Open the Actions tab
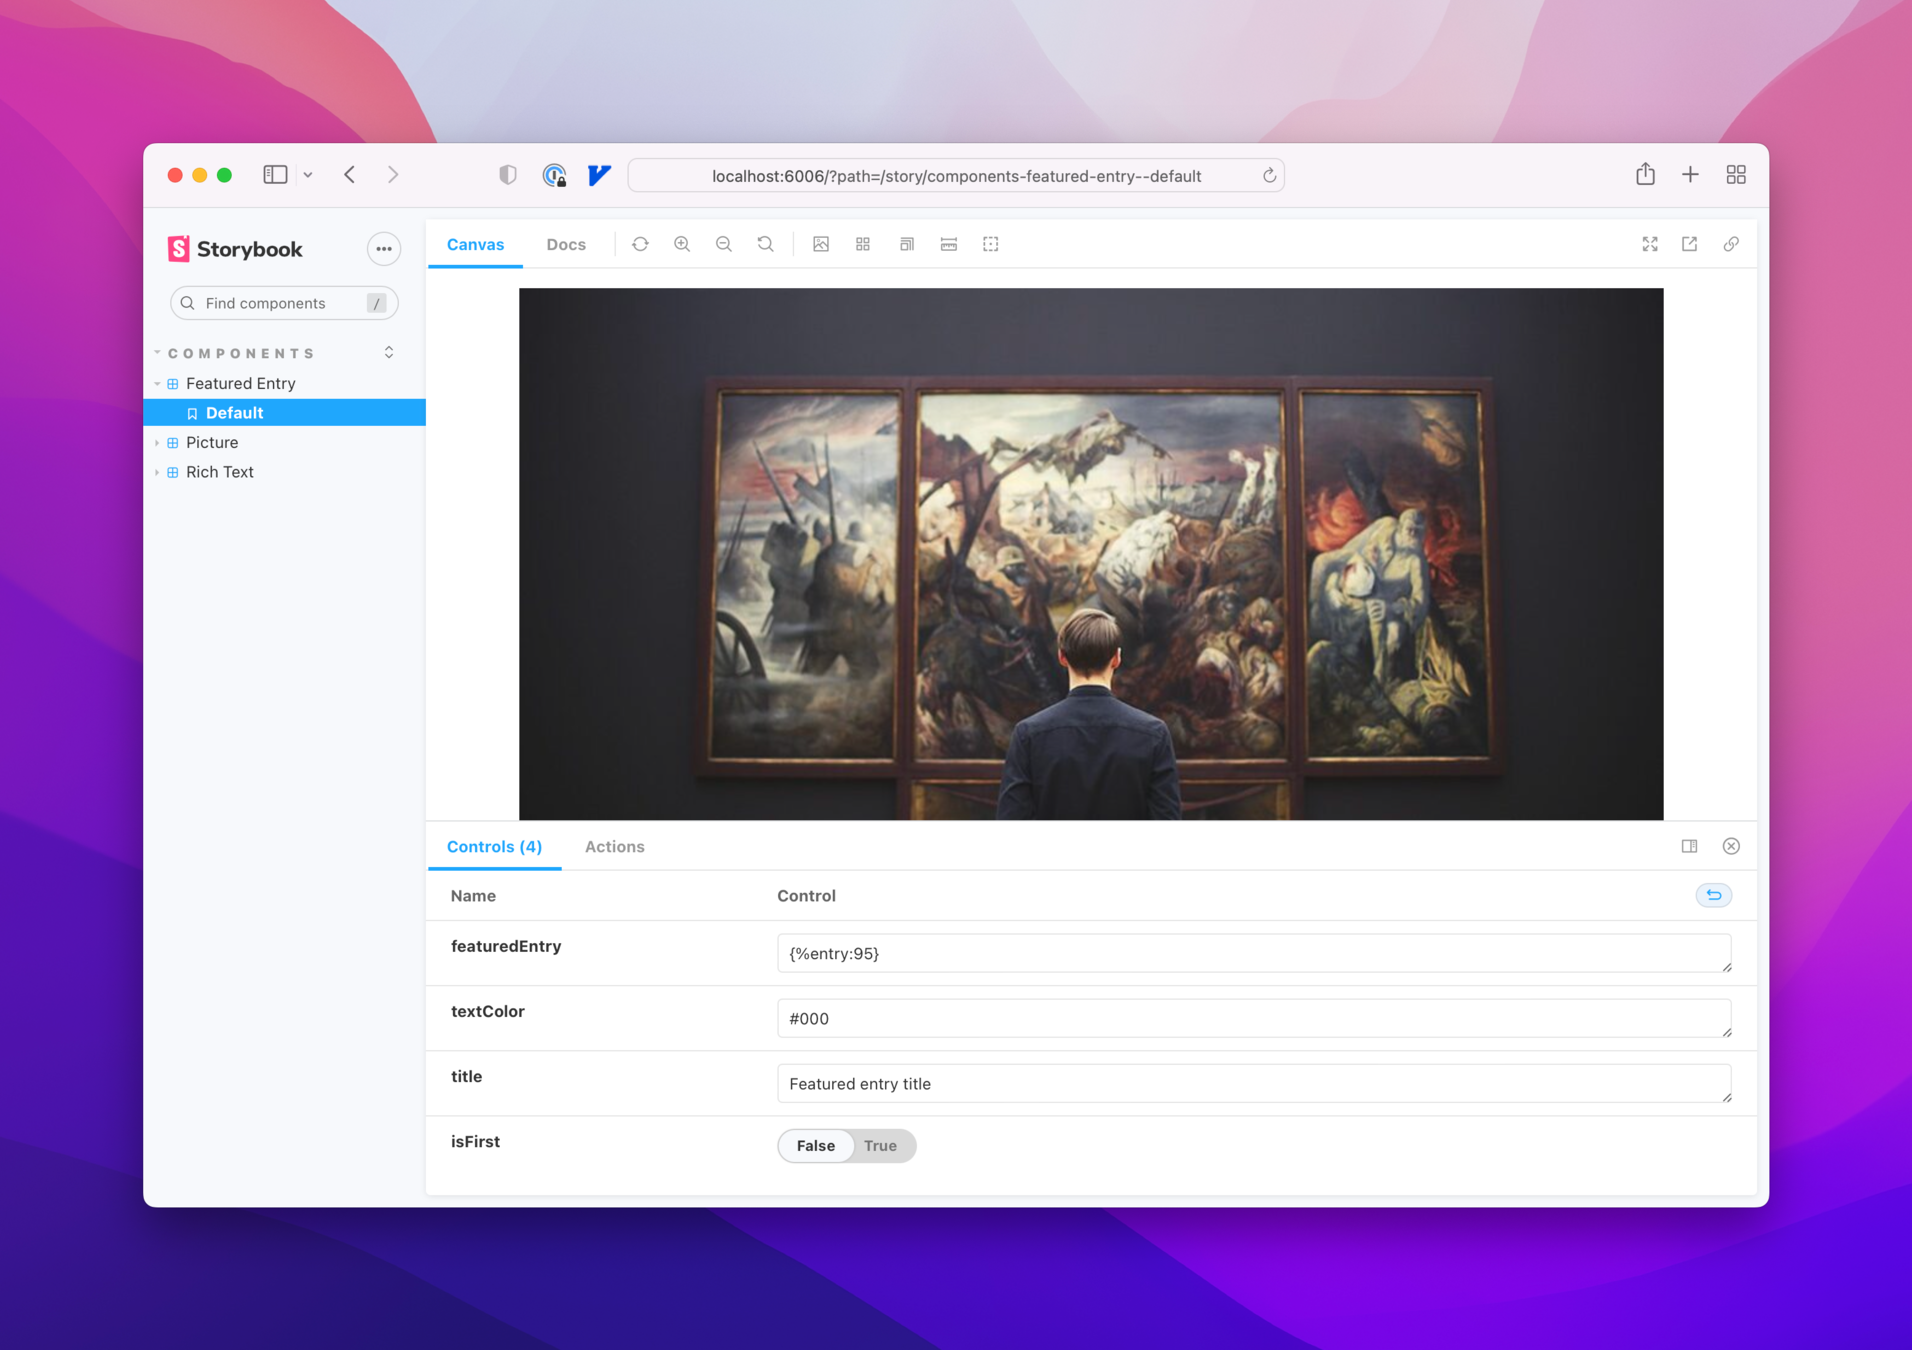This screenshot has width=1912, height=1350. click(614, 847)
